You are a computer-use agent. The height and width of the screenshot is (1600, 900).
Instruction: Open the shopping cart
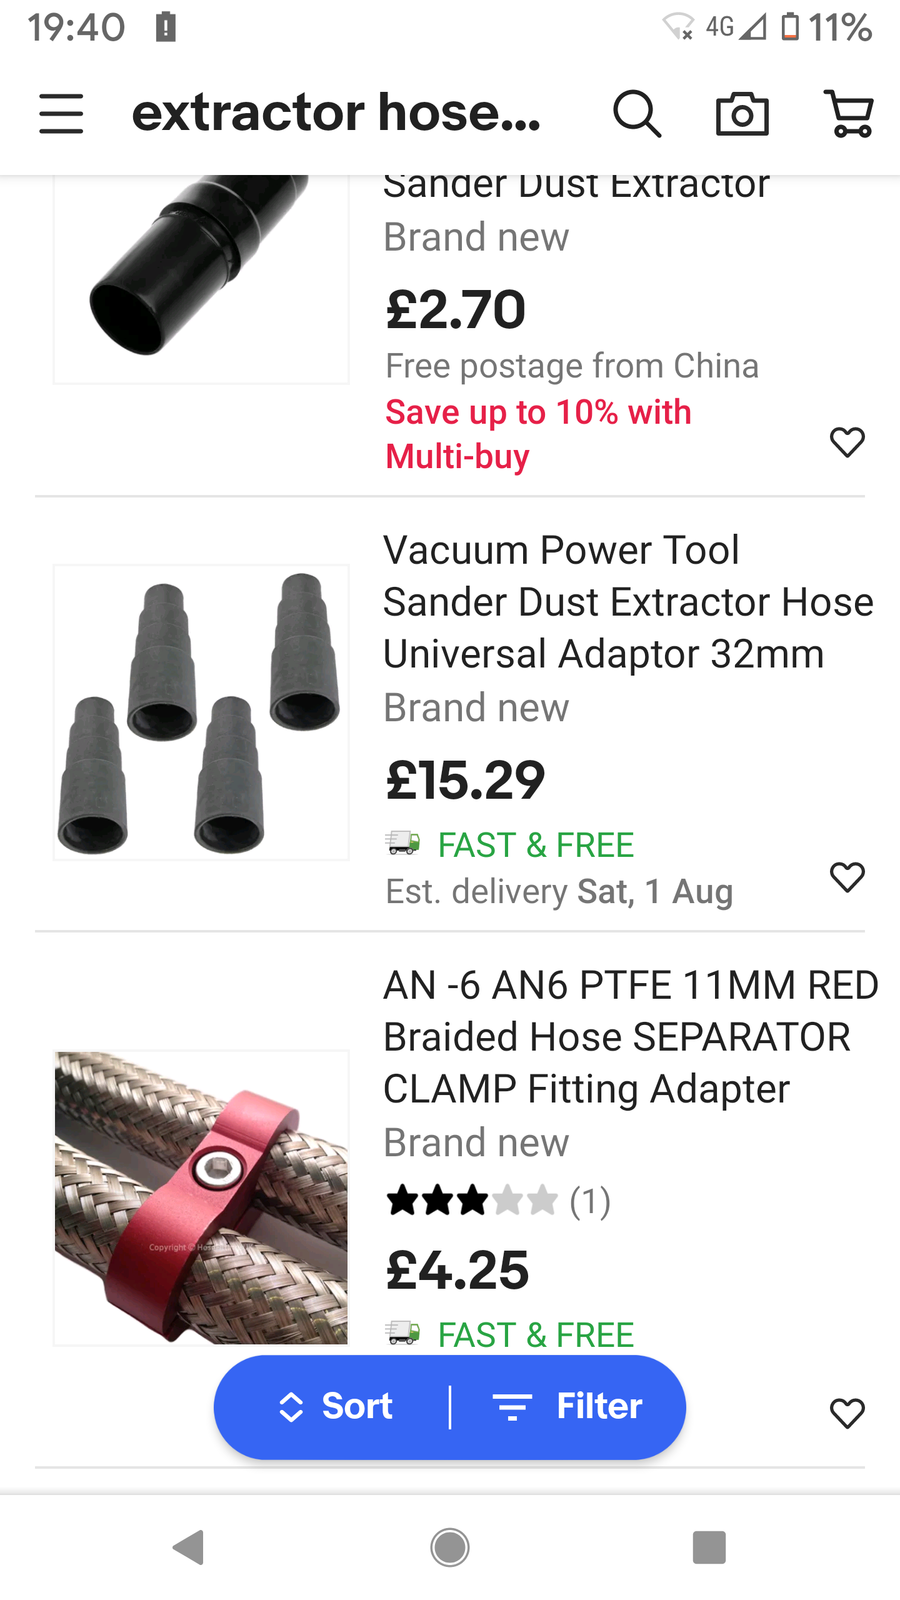(849, 113)
